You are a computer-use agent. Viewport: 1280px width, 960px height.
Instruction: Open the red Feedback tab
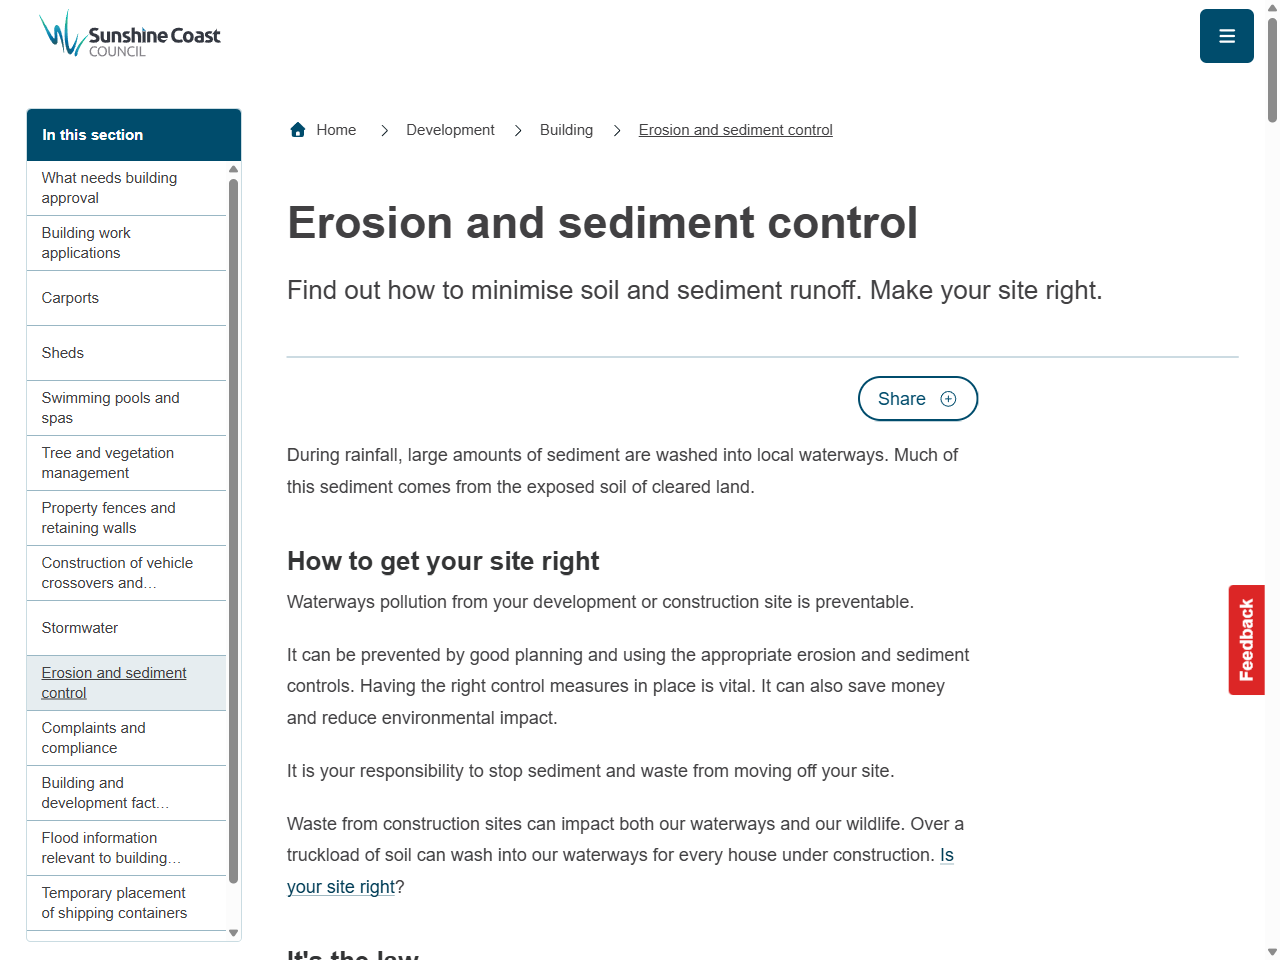tap(1246, 639)
